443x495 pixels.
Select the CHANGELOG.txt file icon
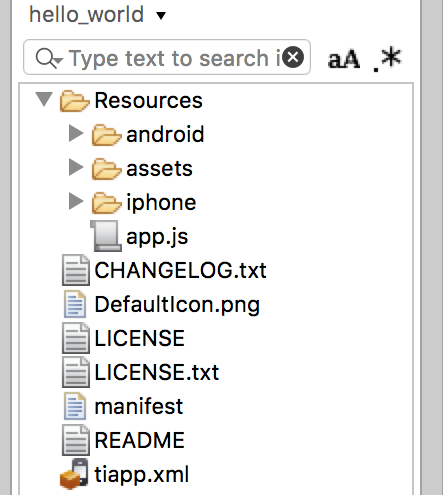76,270
